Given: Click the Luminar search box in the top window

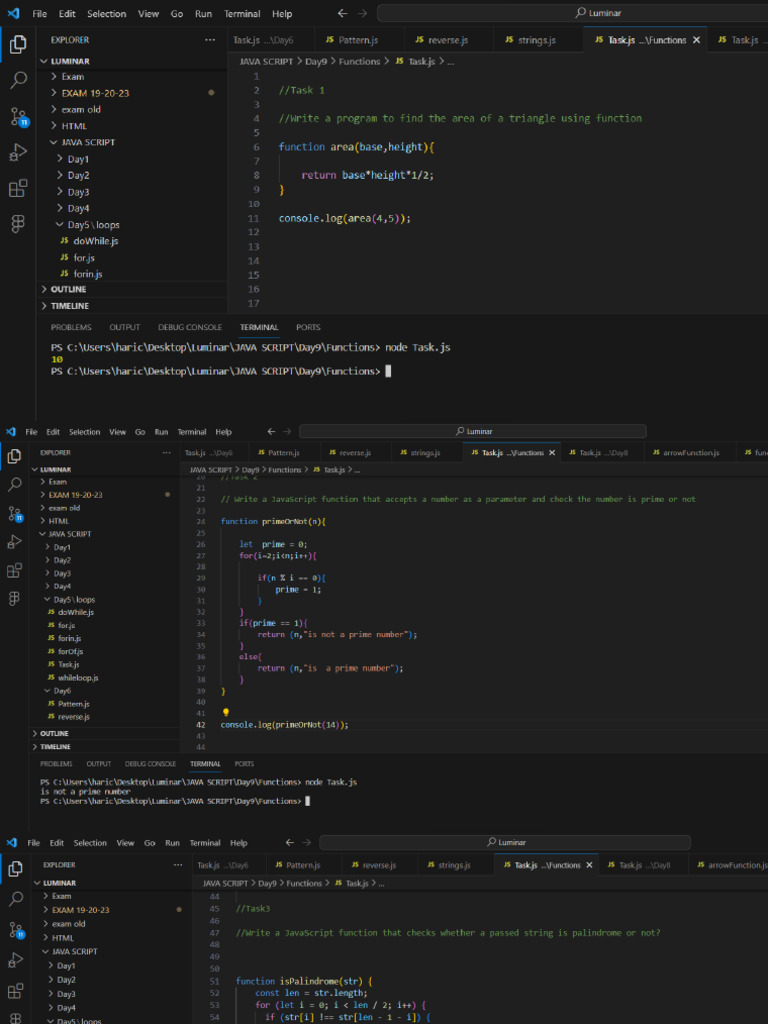Looking at the screenshot, I should [572, 13].
